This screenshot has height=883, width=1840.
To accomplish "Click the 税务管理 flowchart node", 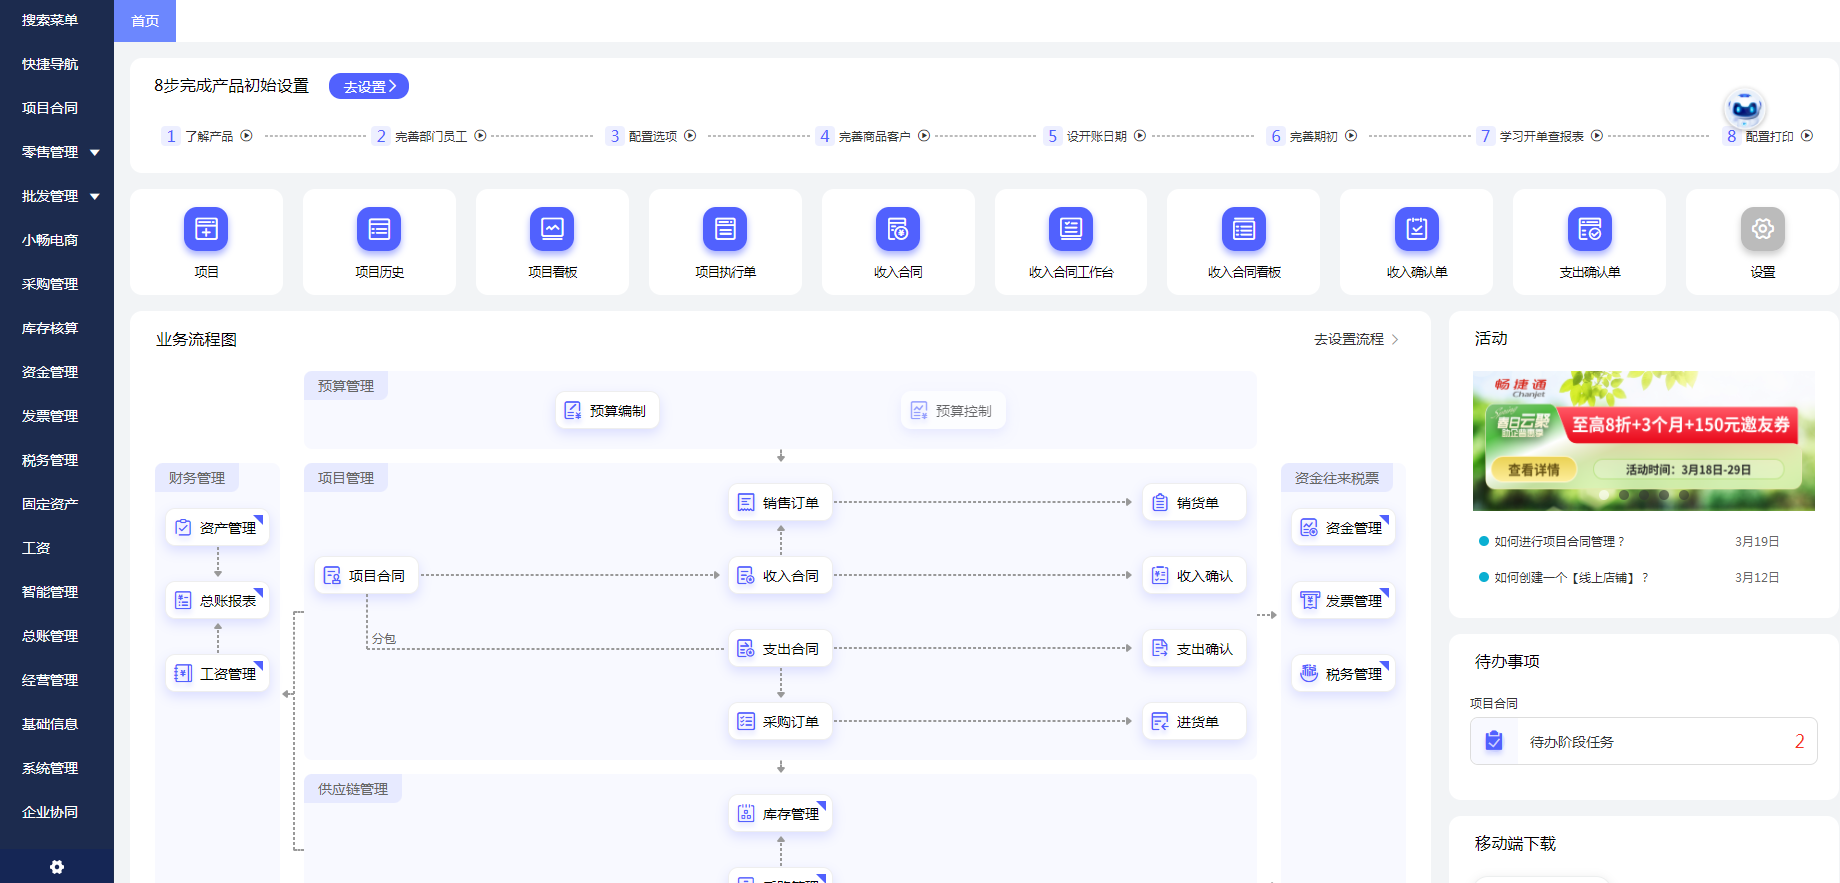I will 1343,673.
